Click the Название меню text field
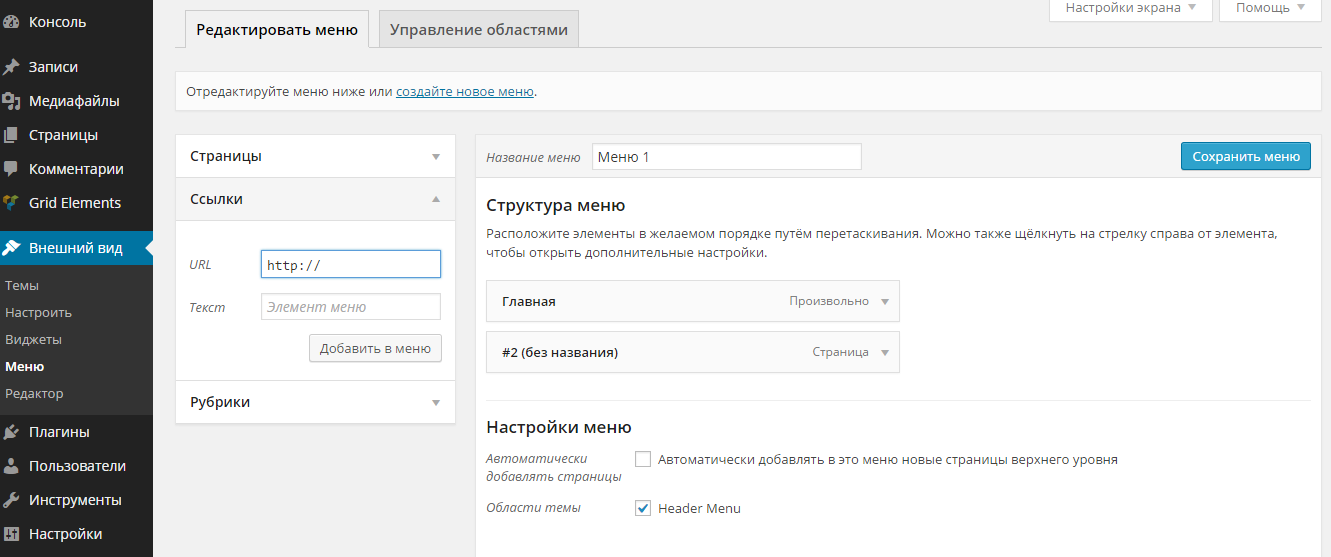This screenshot has height=557, width=1331. (726, 157)
